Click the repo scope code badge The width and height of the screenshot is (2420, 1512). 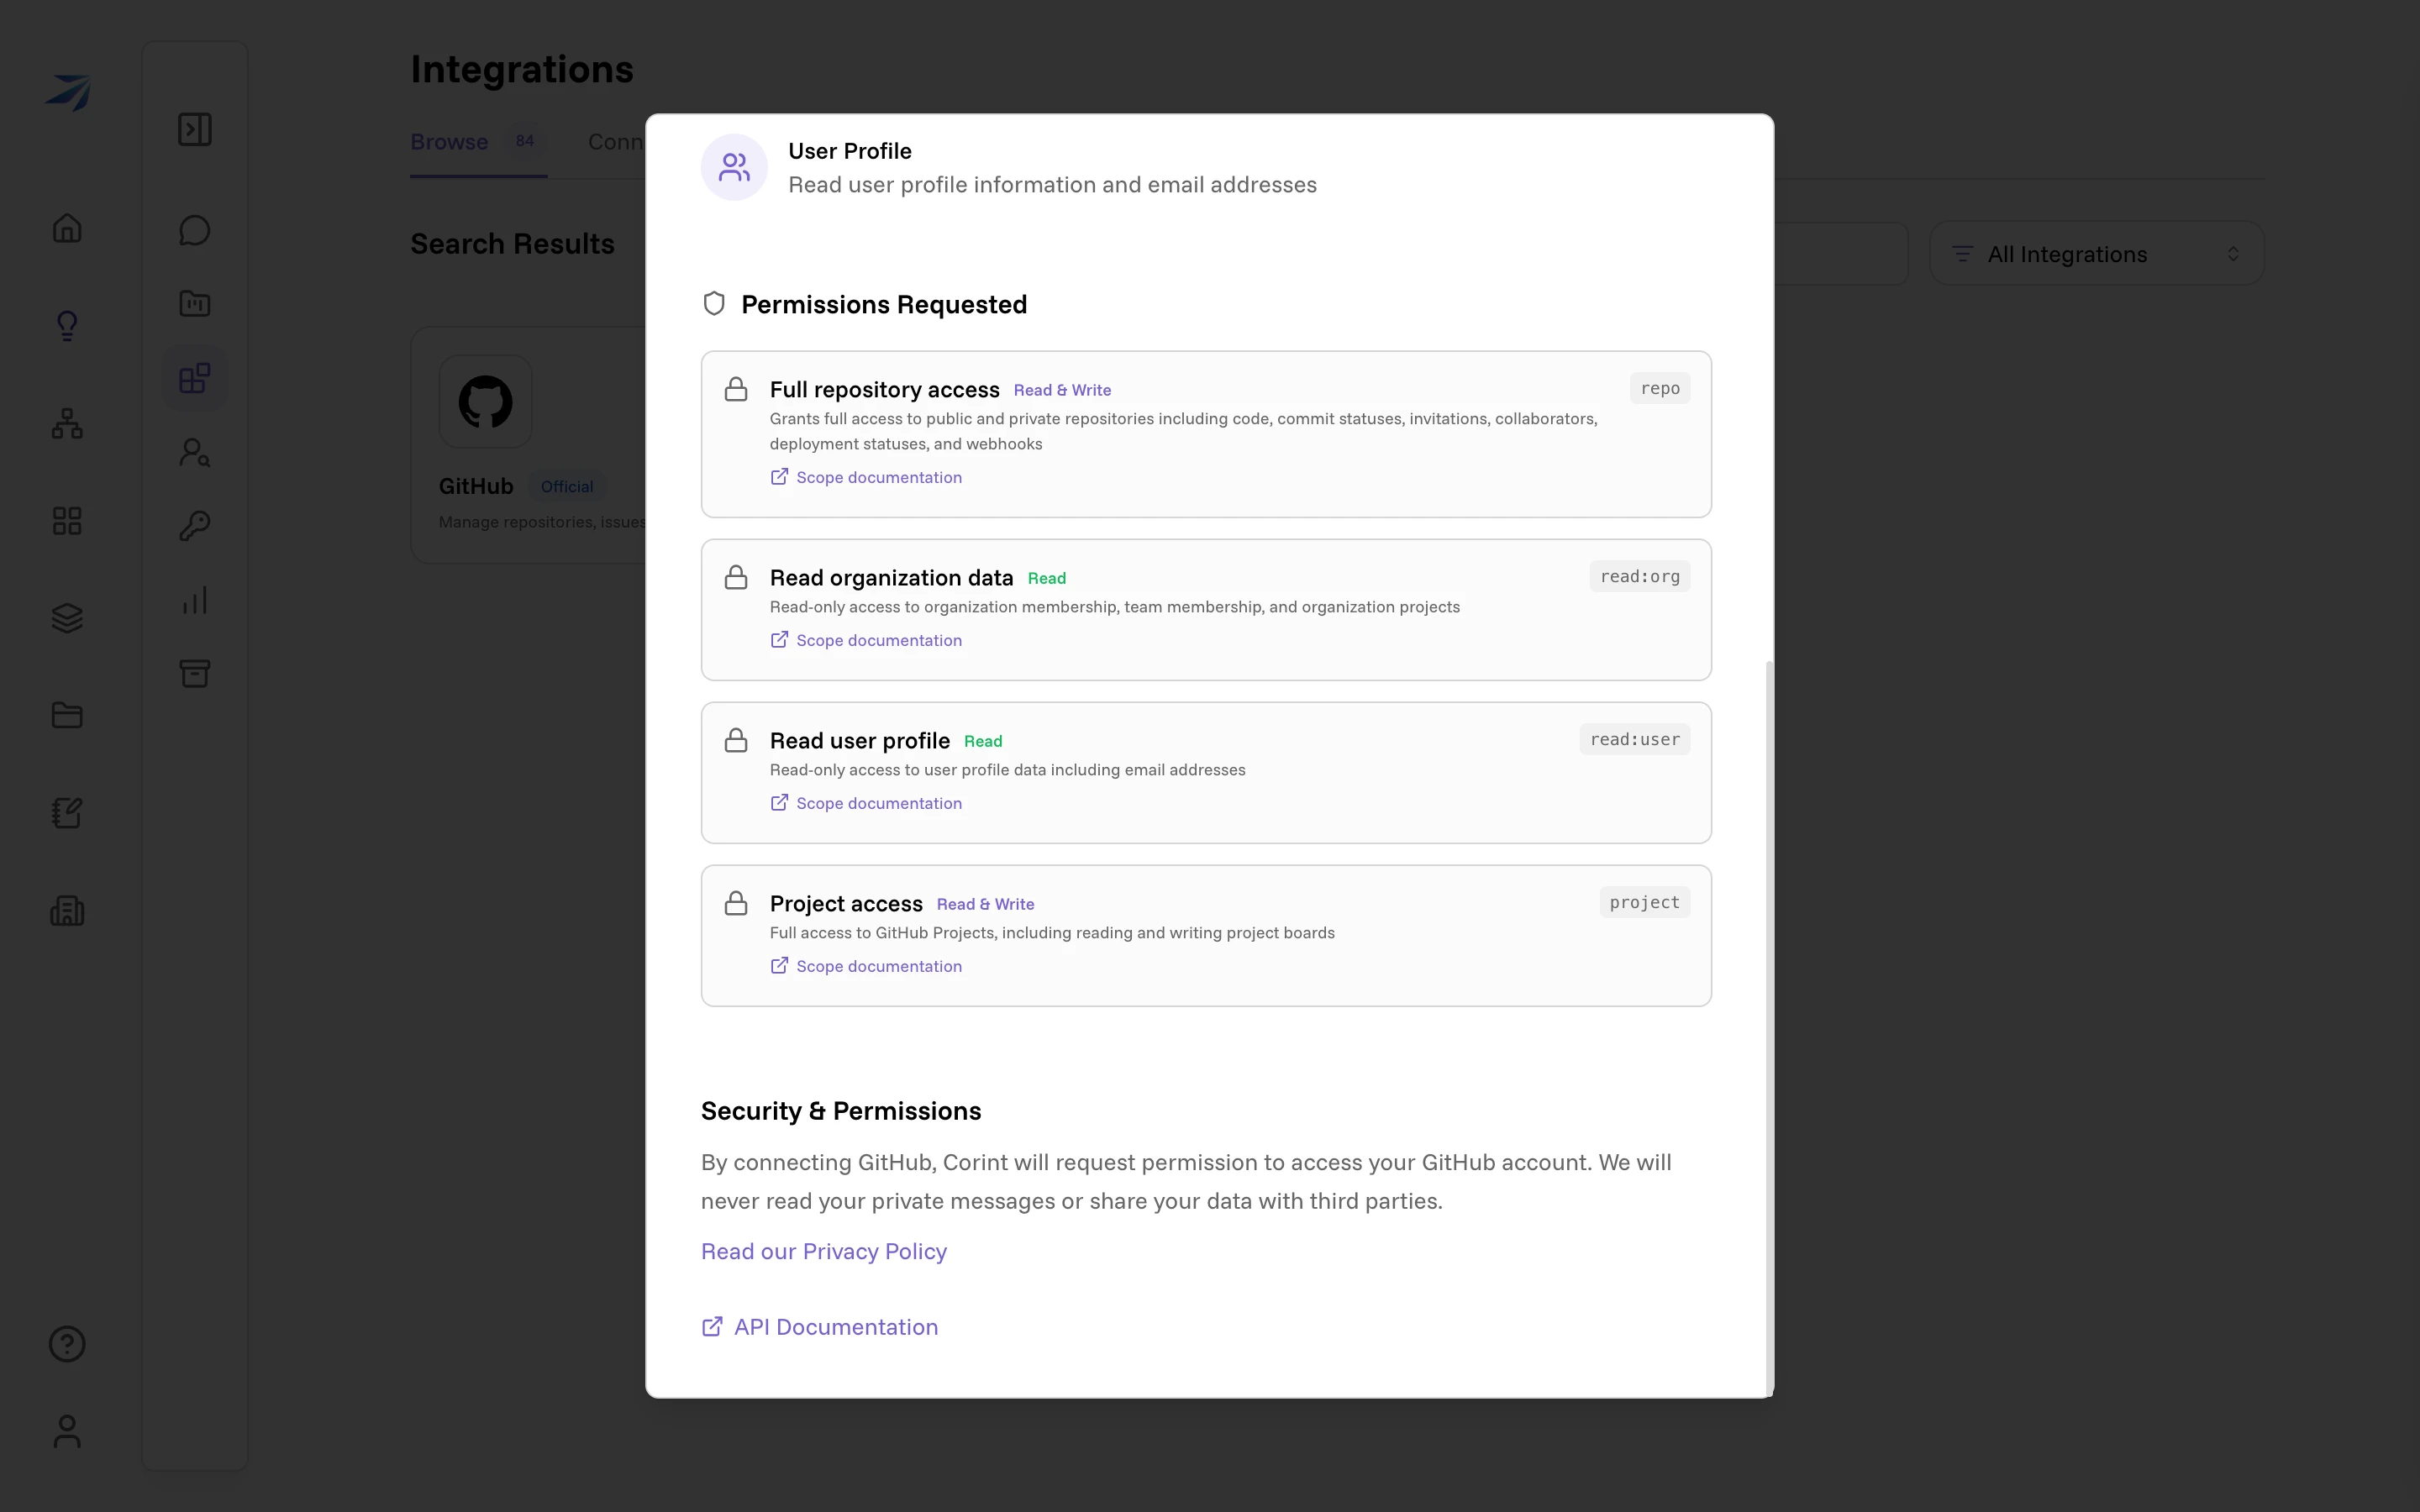1660,388
